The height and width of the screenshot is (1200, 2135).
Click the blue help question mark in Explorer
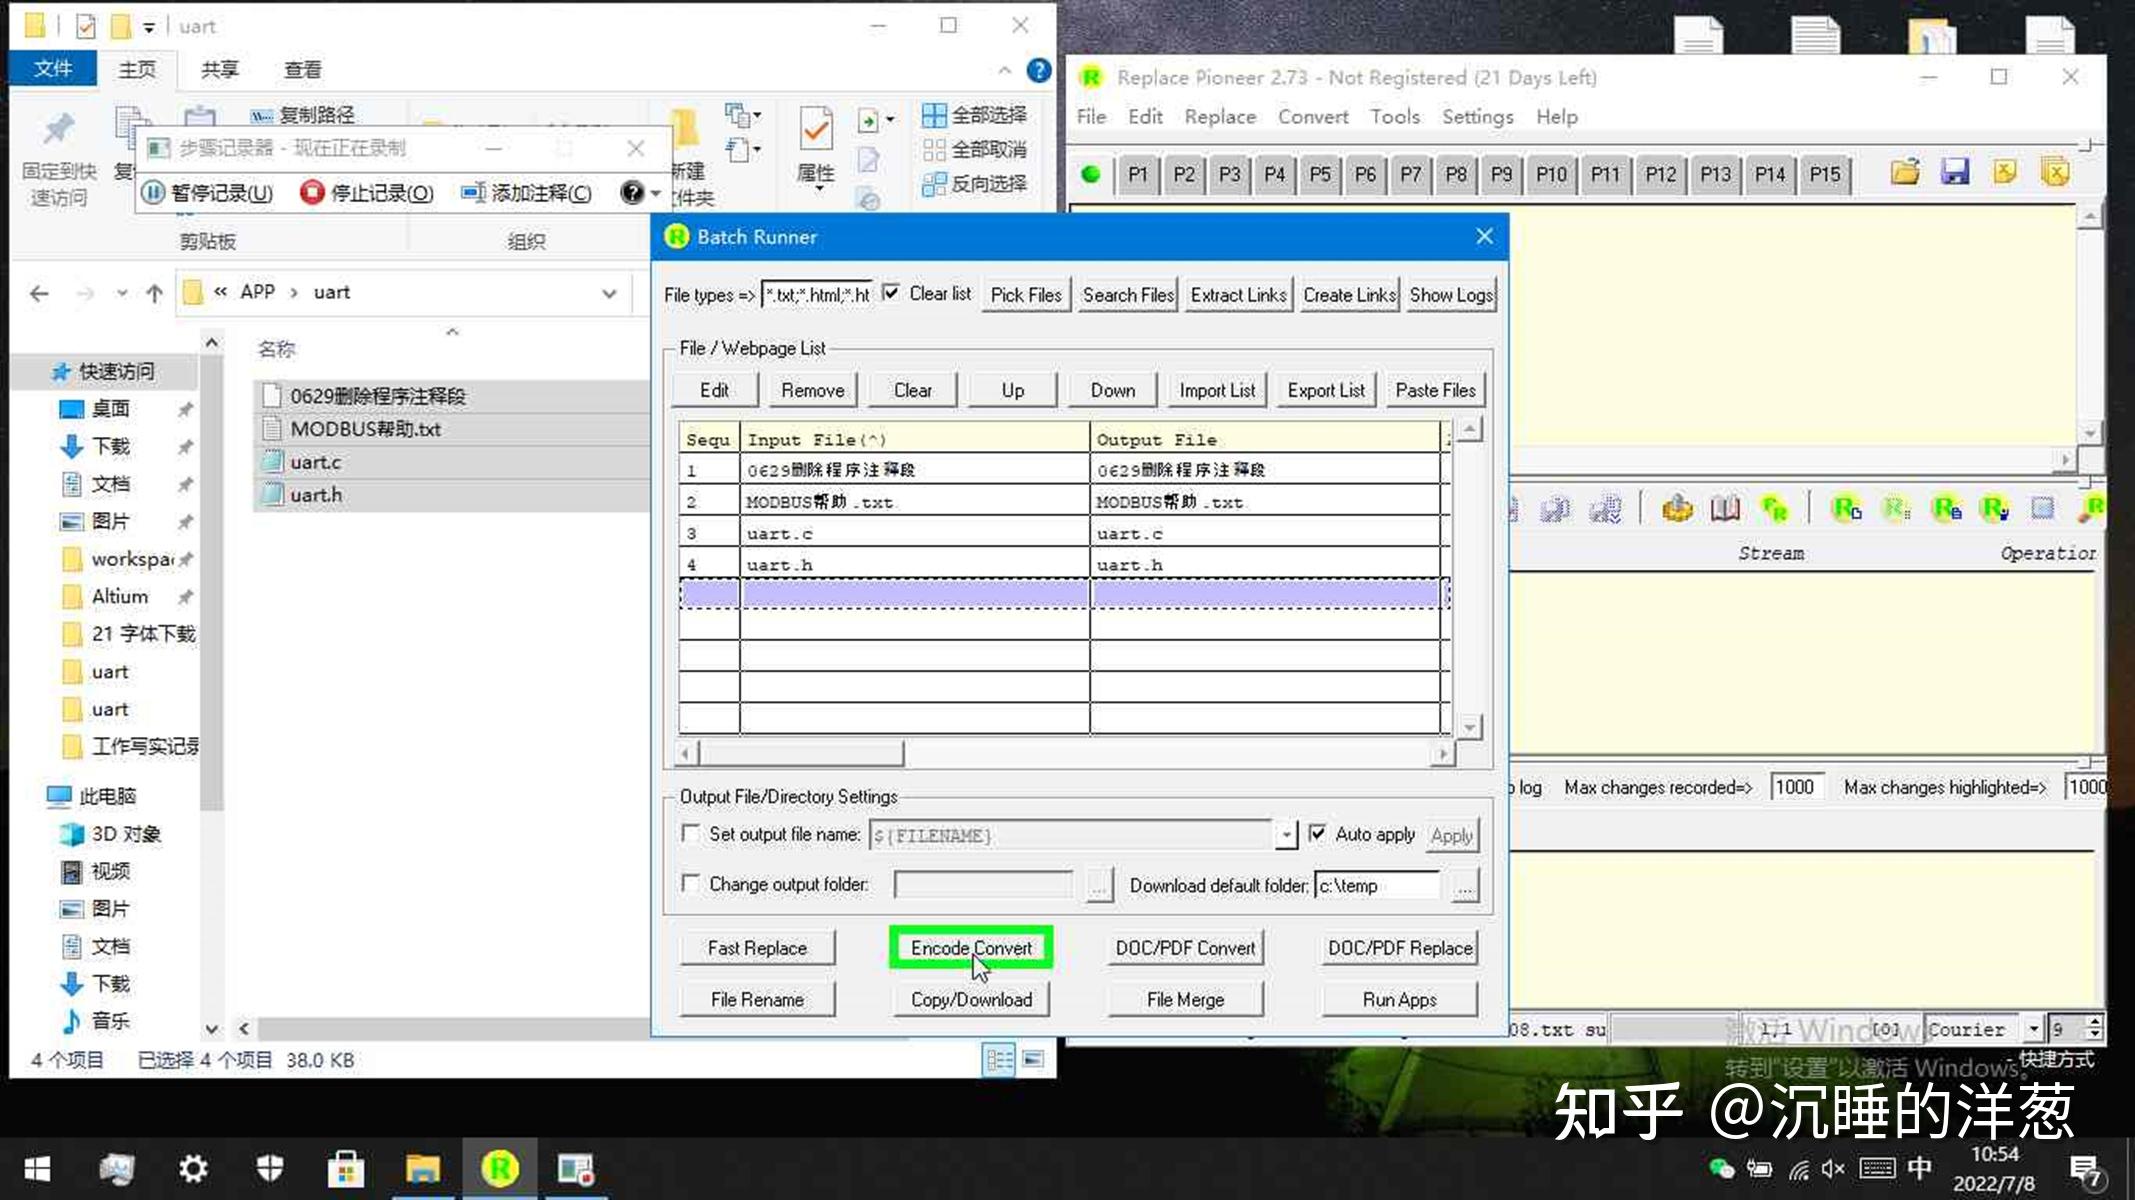click(1039, 70)
